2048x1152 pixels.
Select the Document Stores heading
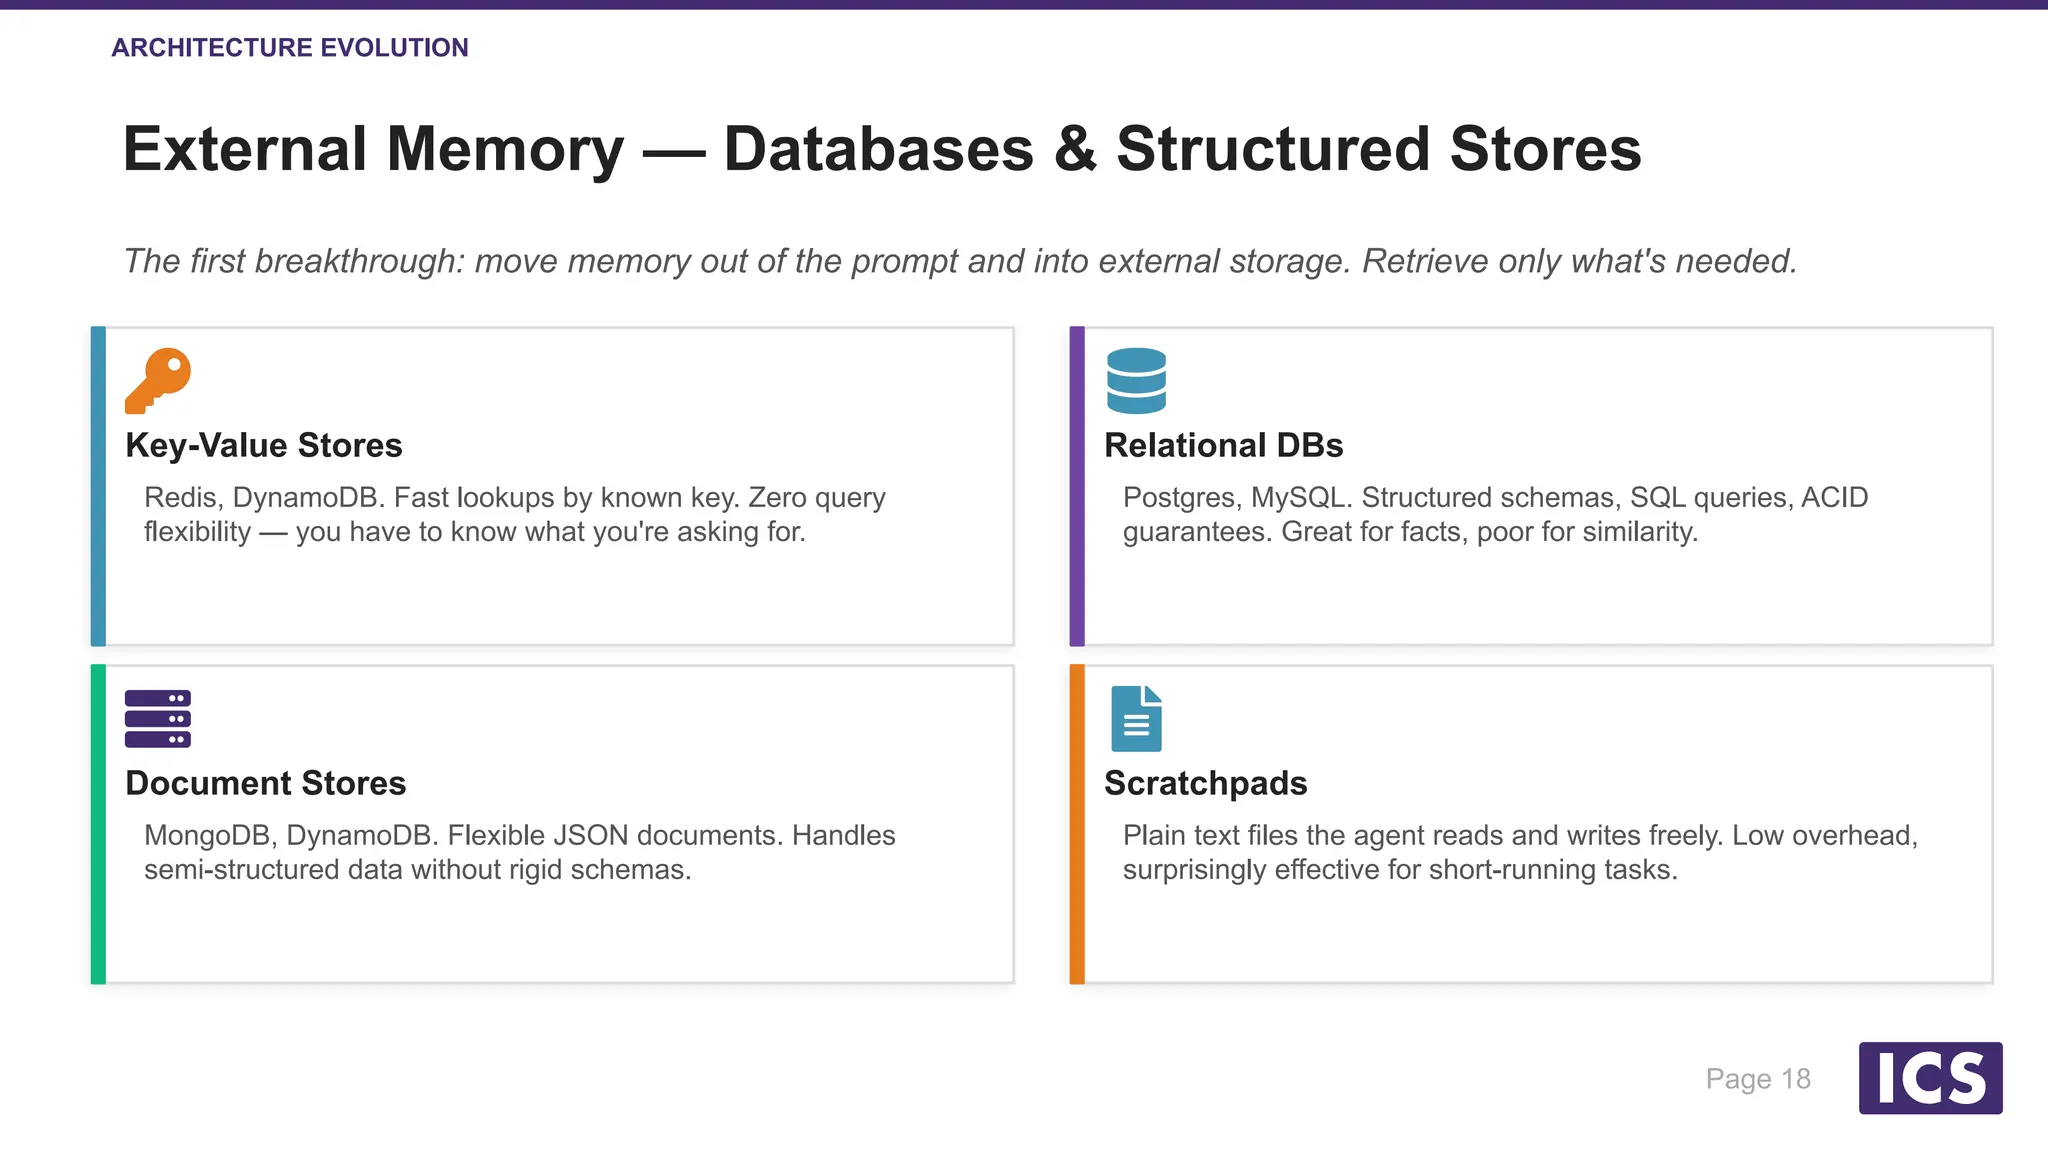click(x=266, y=783)
